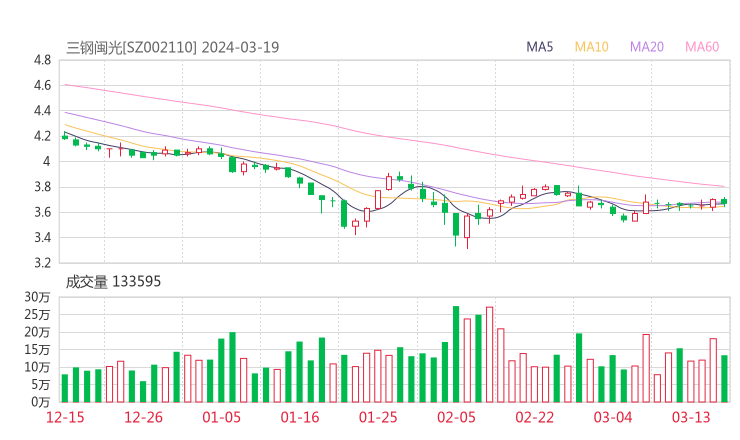This screenshot has width=740, height=440.
Task: Toggle the MA10 moving average legend
Action: 592,47
